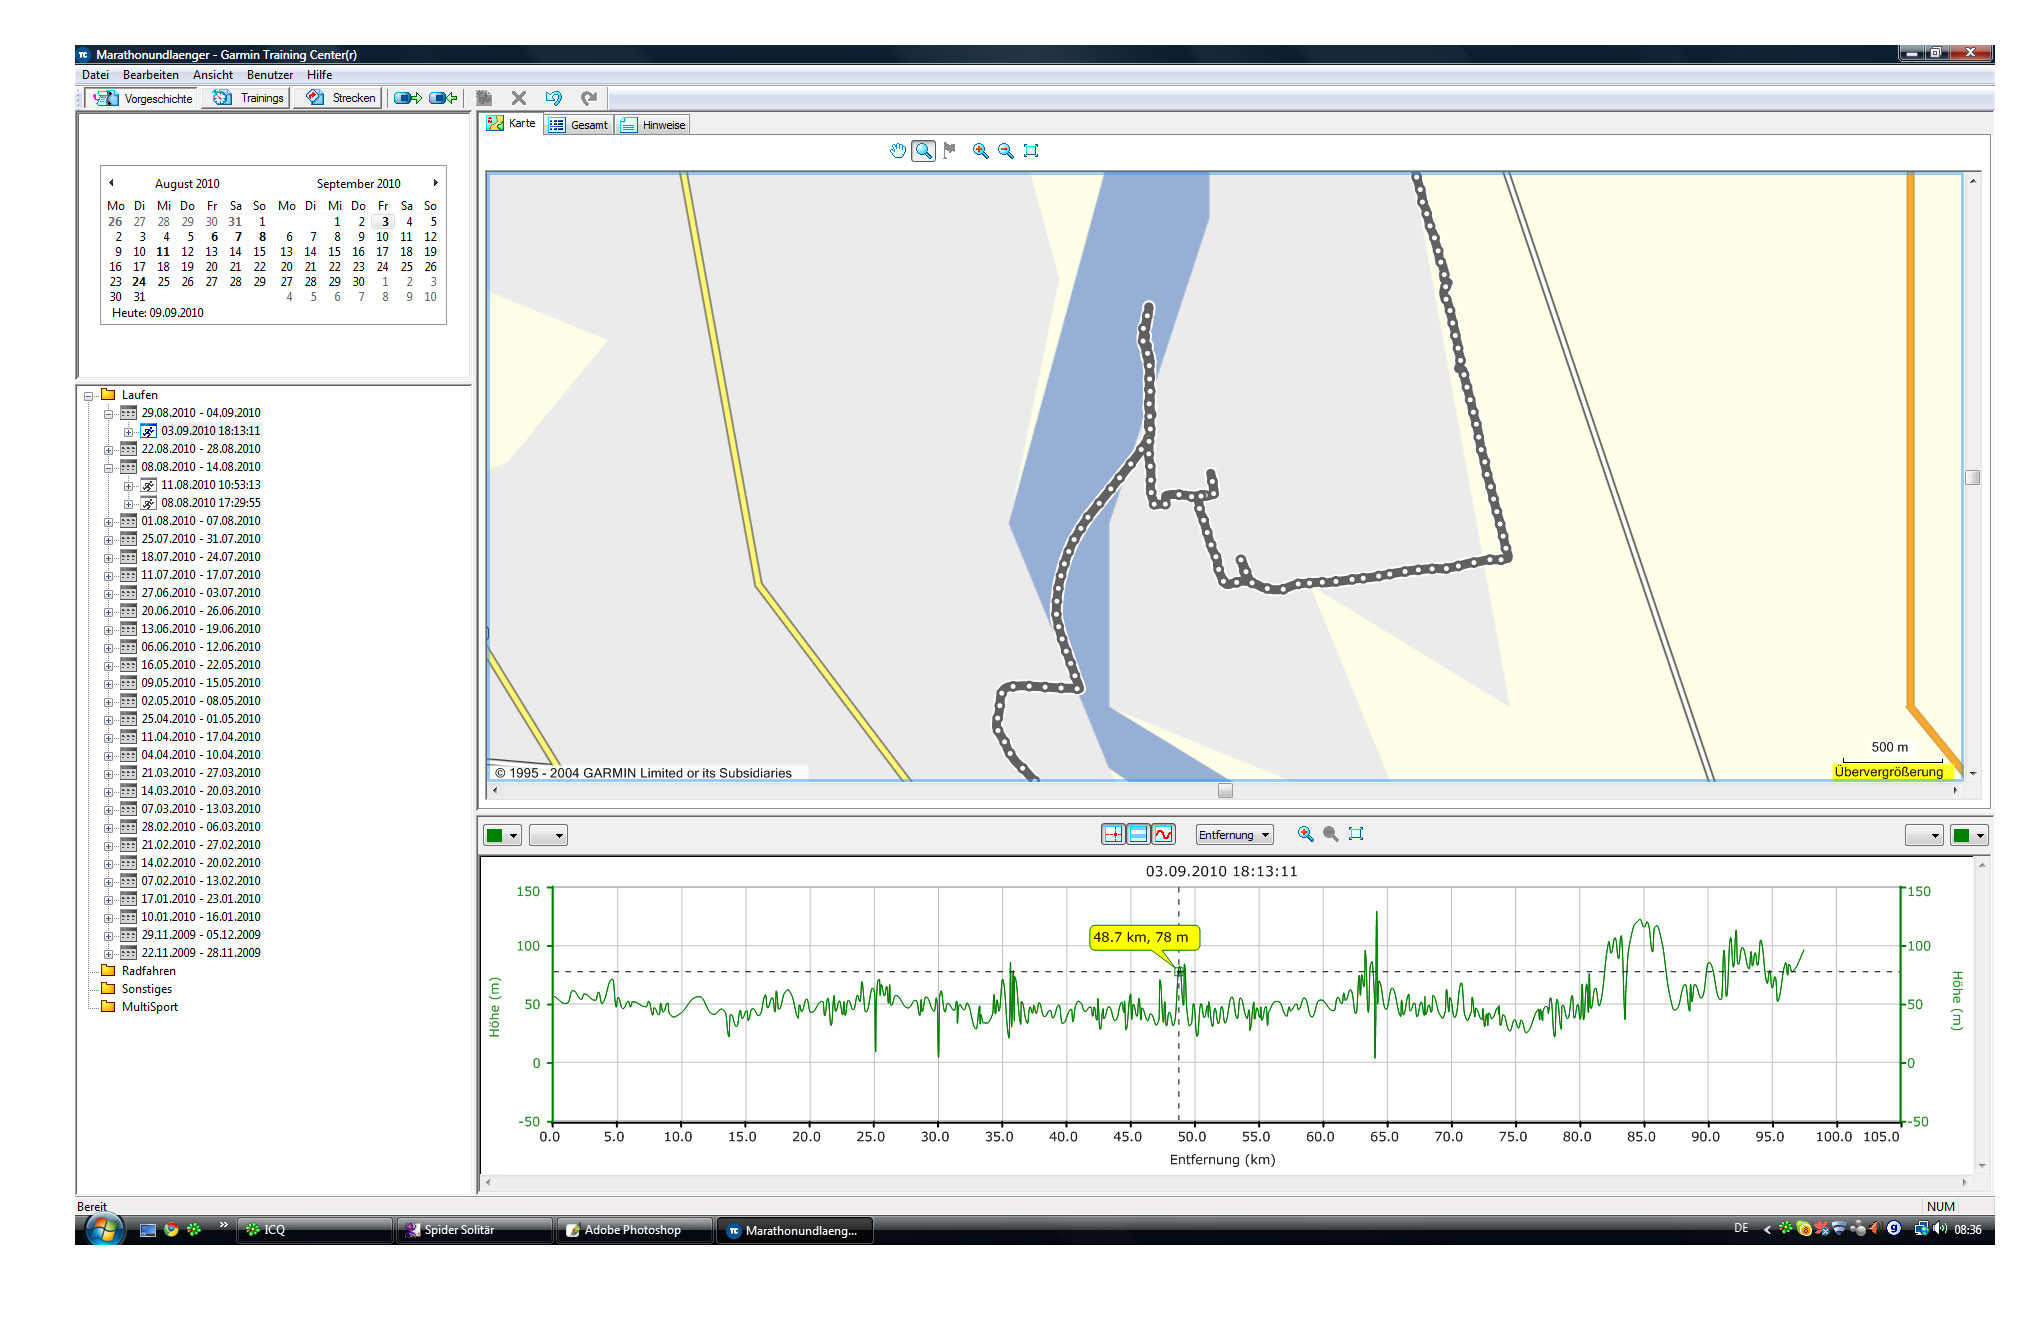Click the delete X icon in the toolbar

pos(518,98)
